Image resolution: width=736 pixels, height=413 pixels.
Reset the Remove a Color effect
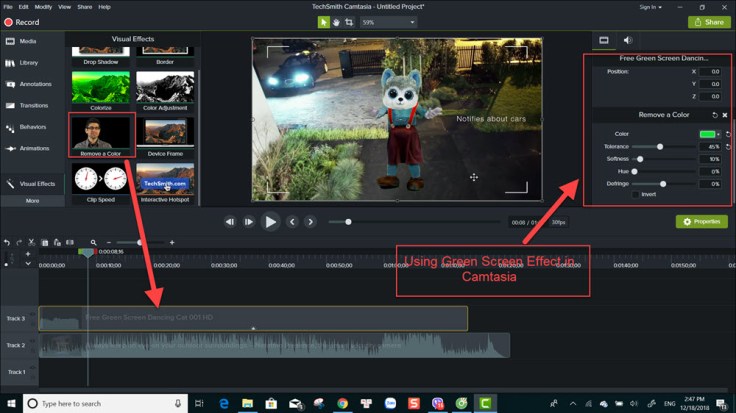point(715,115)
